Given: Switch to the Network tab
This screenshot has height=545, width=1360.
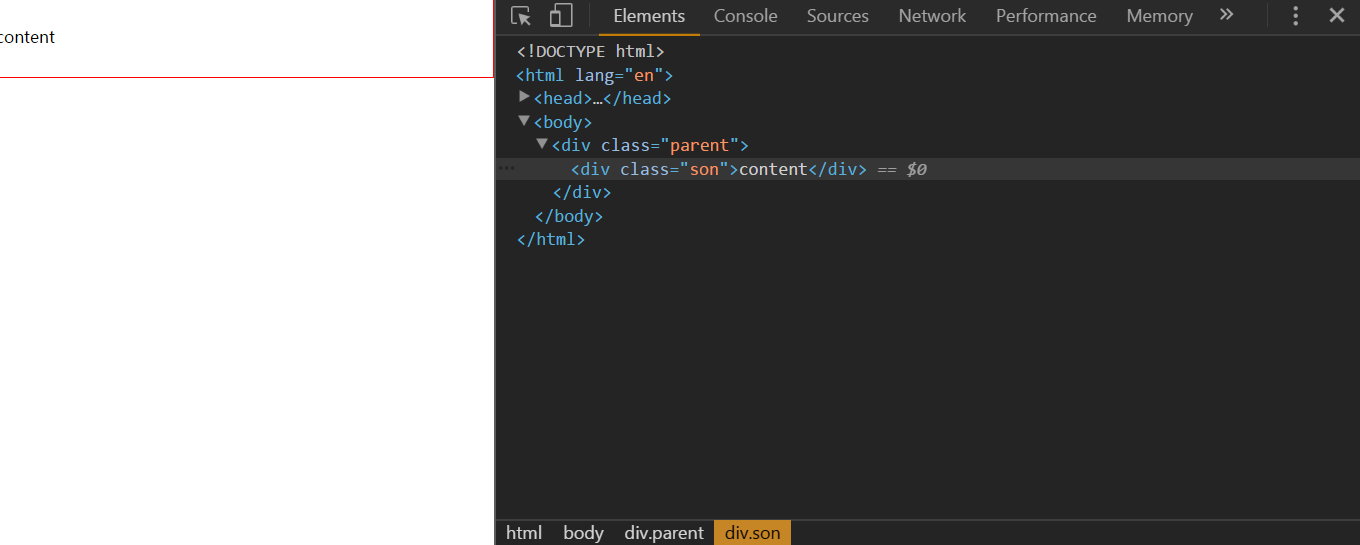Looking at the screenshot, I should click(932, 16).
